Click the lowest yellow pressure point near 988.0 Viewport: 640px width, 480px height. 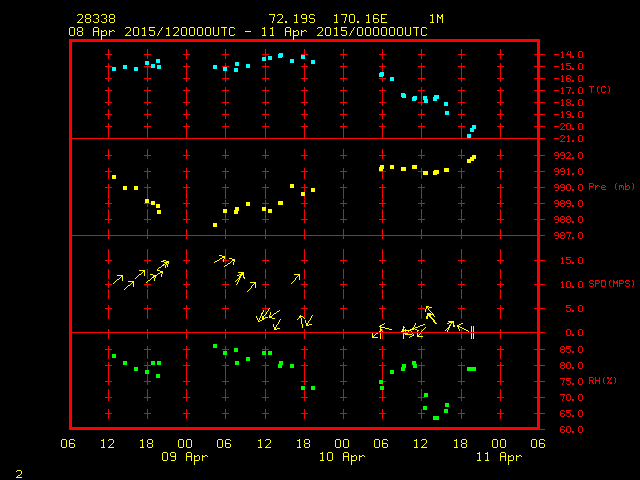[215, 225]
